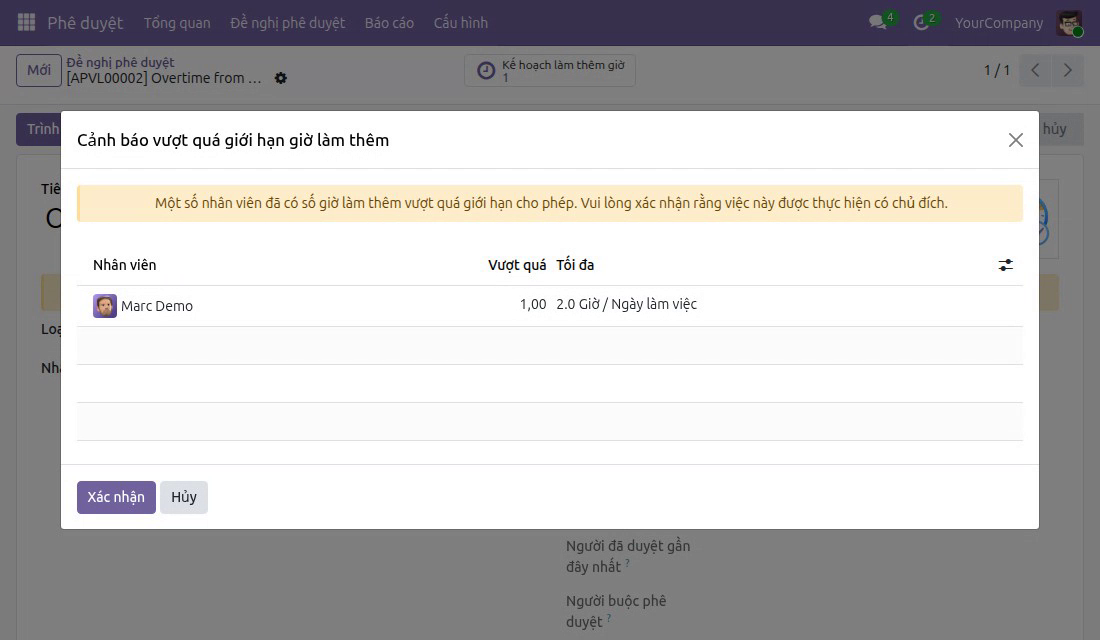Open the Báo cáo menu
The height and width of the screenshot is (640, 1100).
point(389,22)
